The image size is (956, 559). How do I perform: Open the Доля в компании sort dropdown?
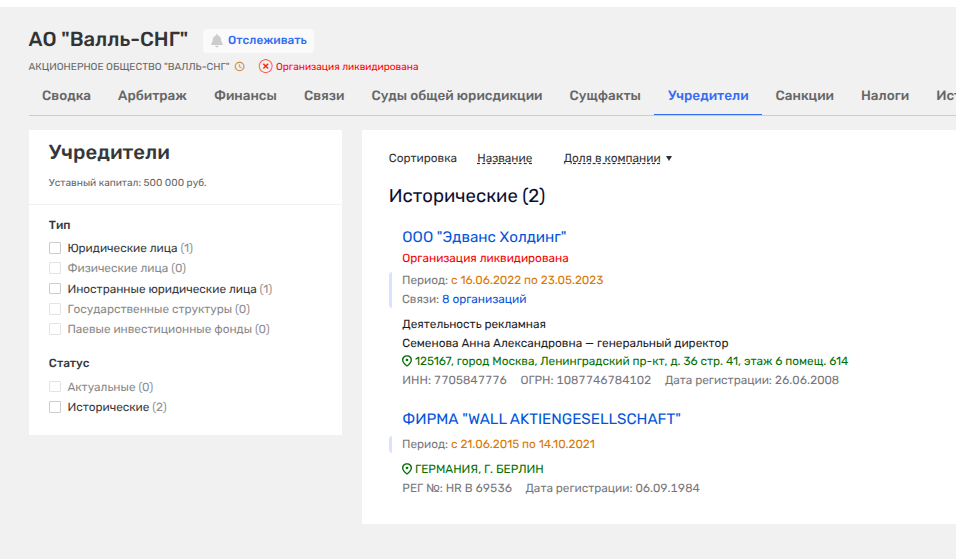(x=617, y=158)
